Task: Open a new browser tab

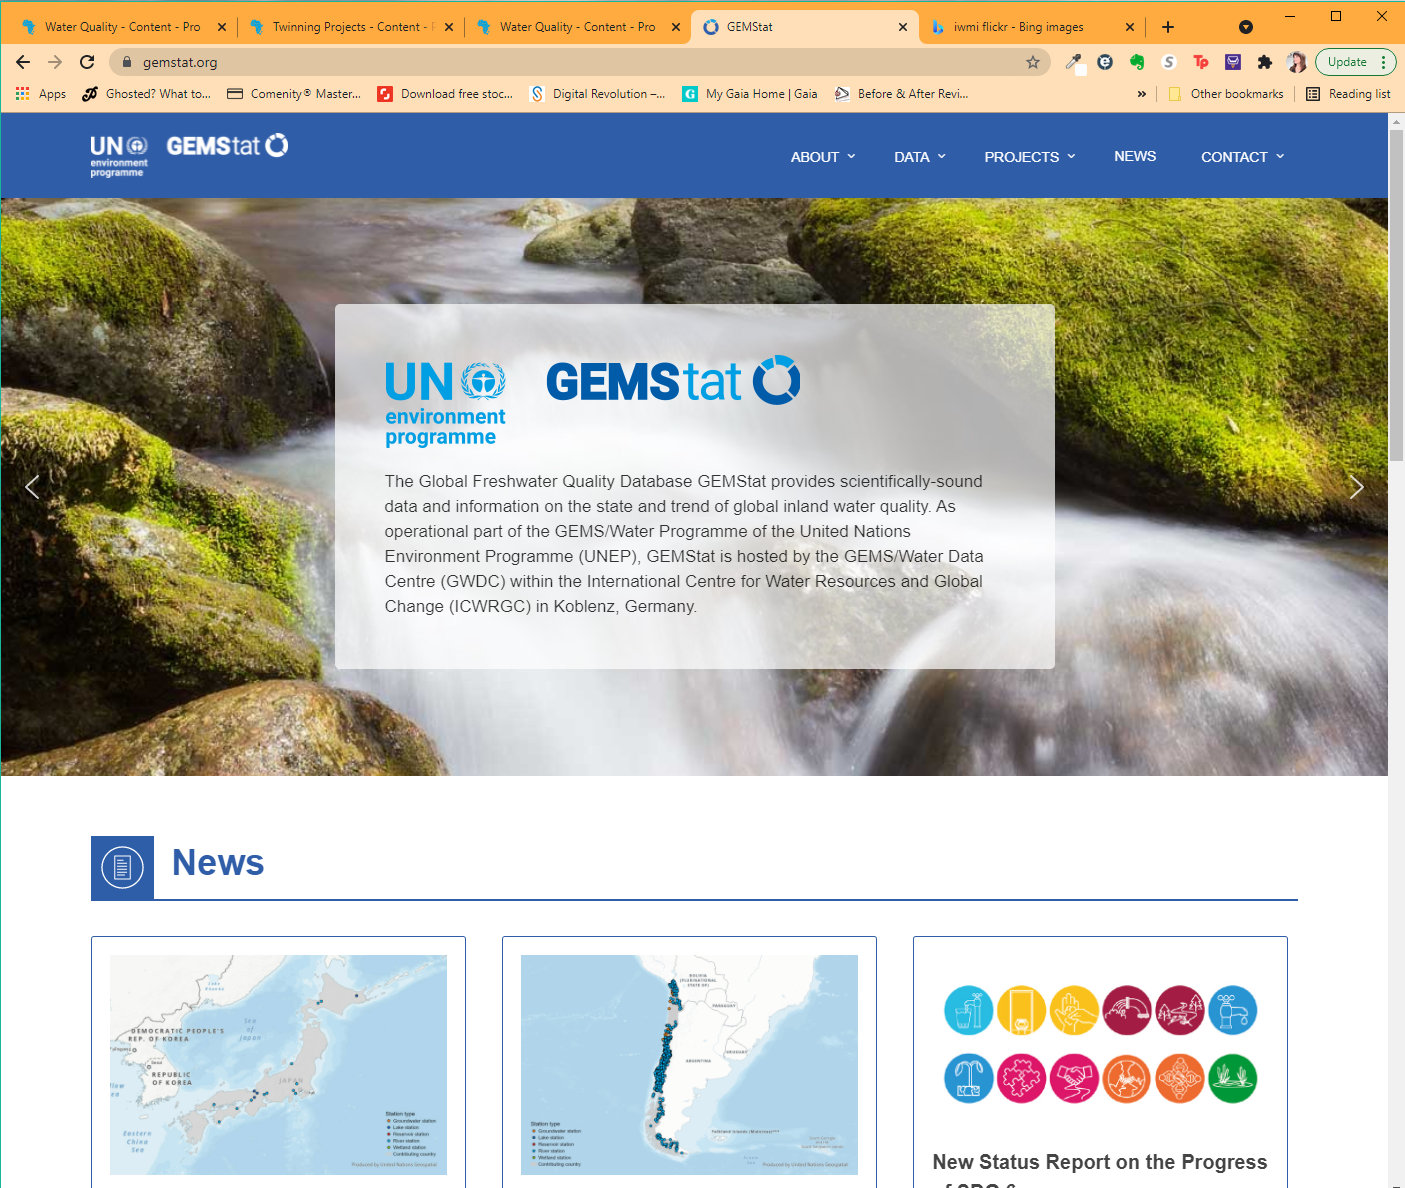Action: click(x=1168, y=27)
